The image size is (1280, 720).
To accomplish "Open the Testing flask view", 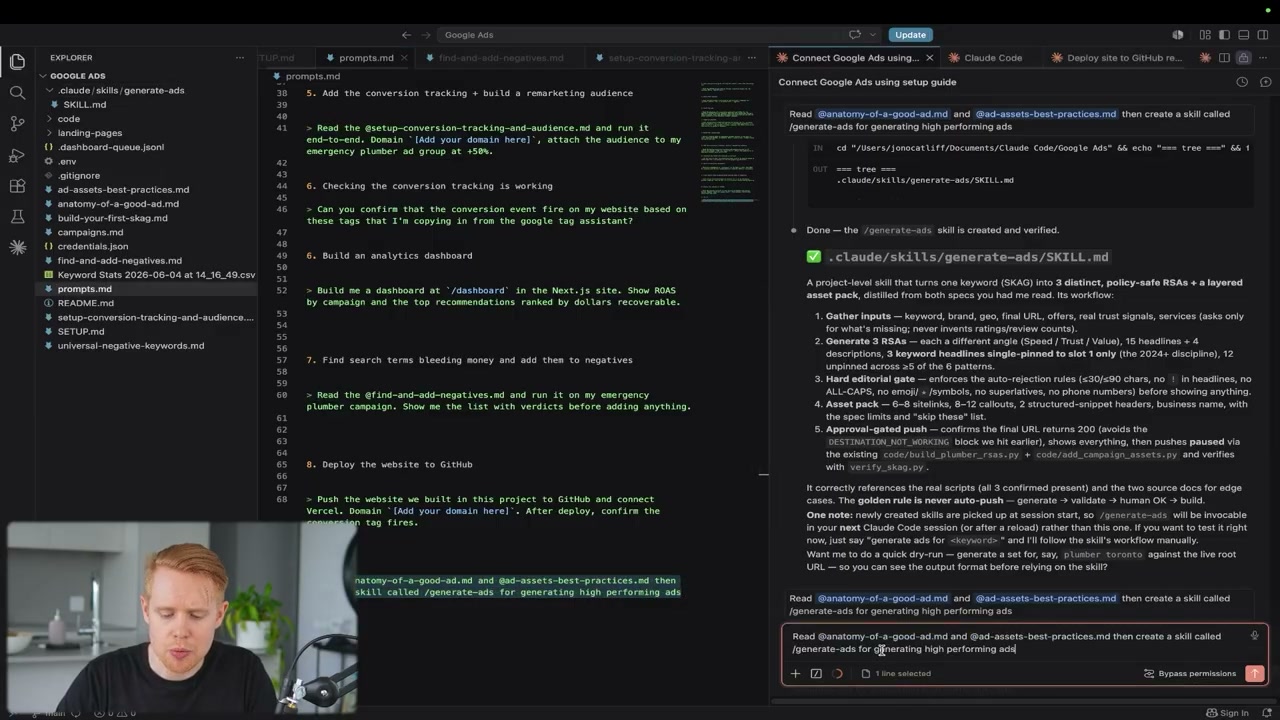I will pyautogui.click(x=17, y=216).
